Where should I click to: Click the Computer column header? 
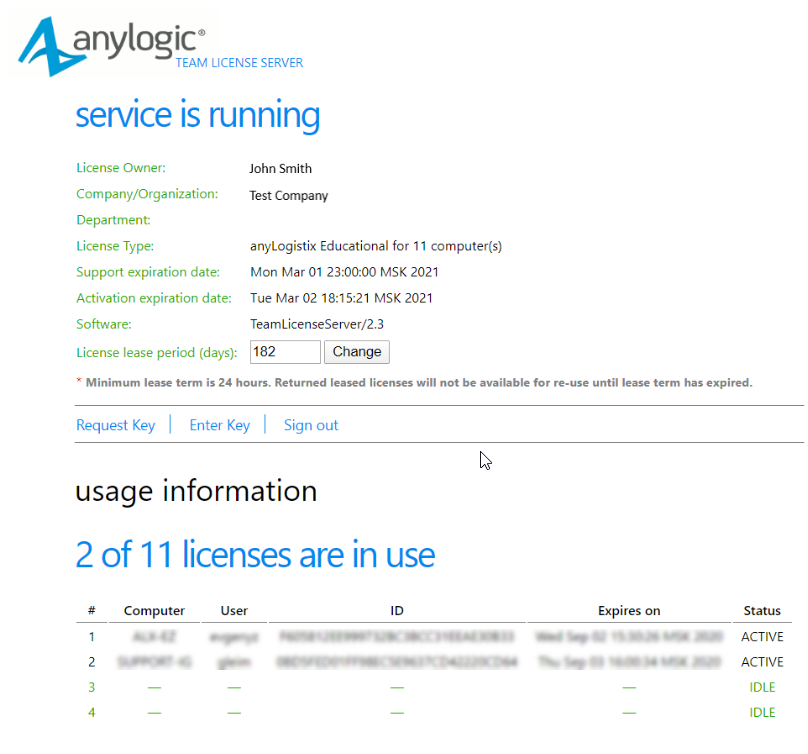coord(154,611)
